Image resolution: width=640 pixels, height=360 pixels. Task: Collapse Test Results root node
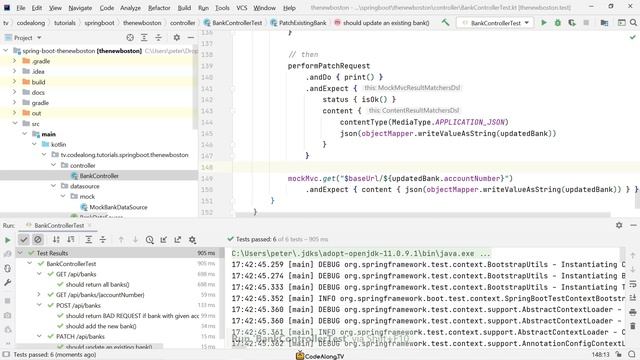coord(20,253)
